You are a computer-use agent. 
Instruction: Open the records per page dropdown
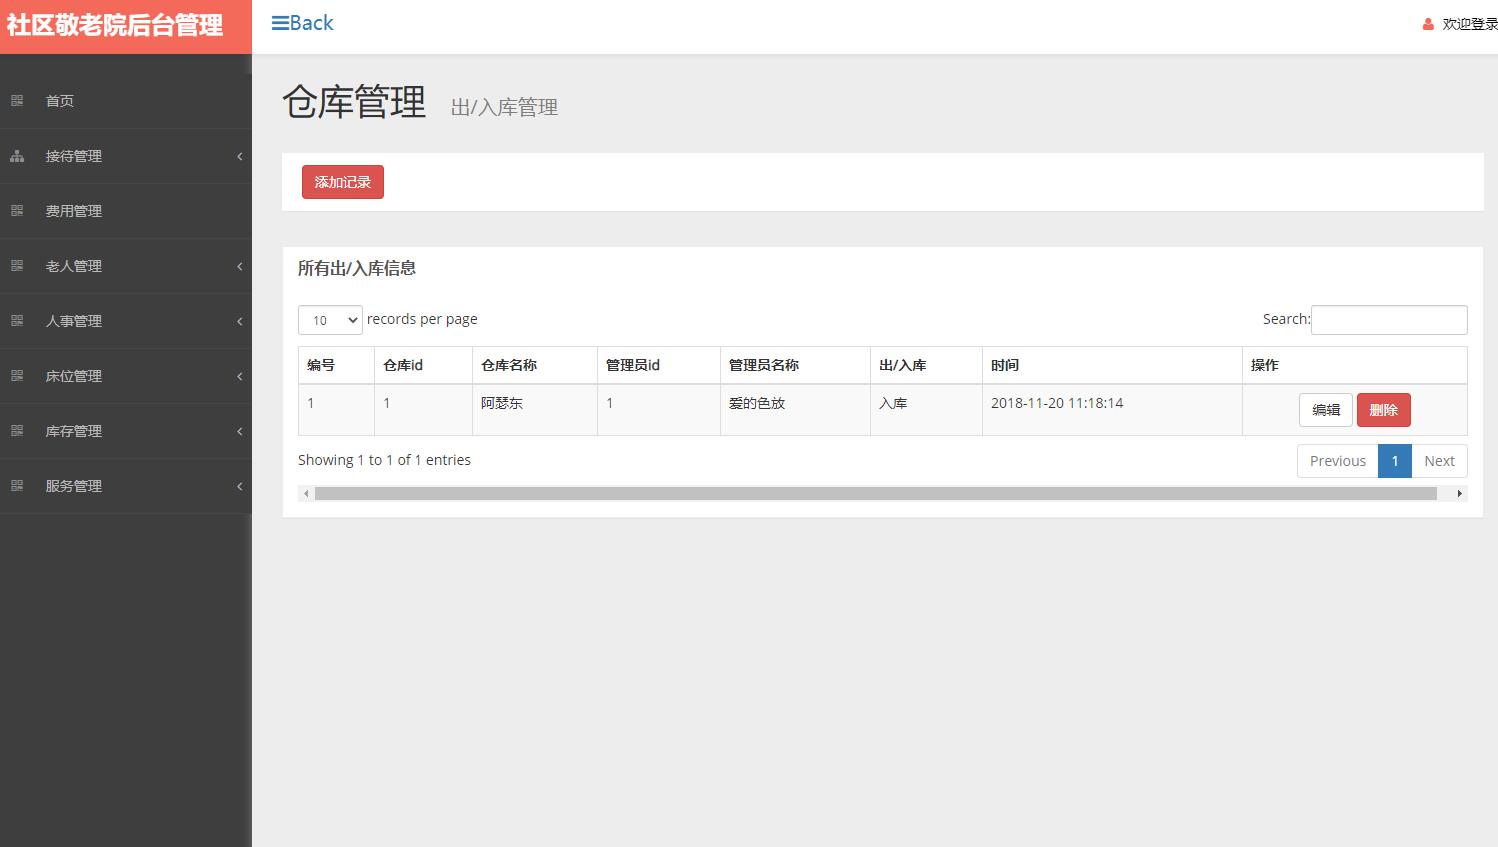coord(330,320)
